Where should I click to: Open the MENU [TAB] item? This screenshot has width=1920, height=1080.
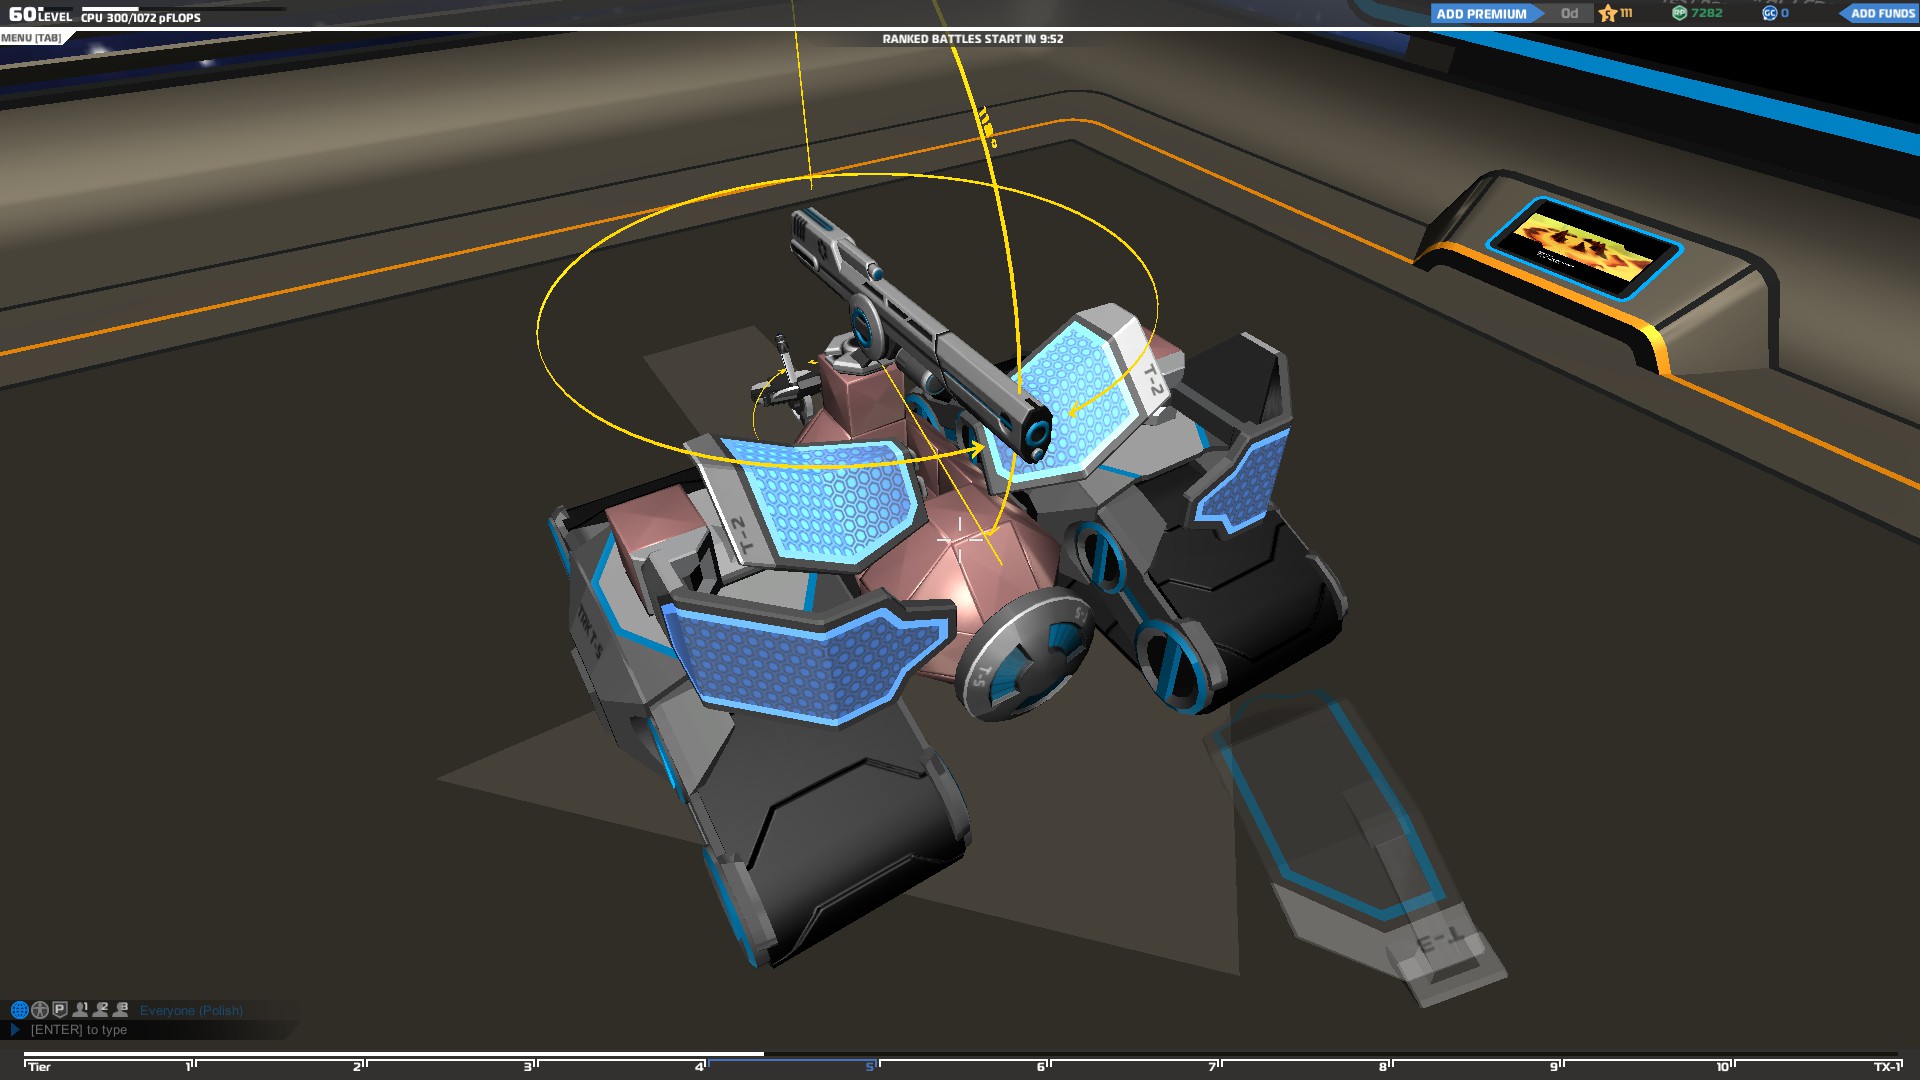tap(31, 38)
